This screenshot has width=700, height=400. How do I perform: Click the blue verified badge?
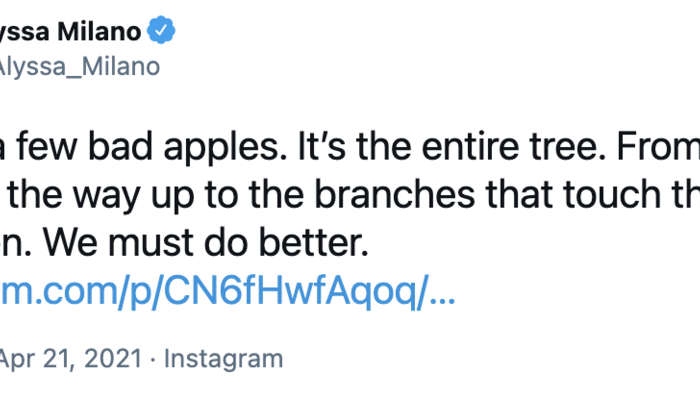coord(161,32)
